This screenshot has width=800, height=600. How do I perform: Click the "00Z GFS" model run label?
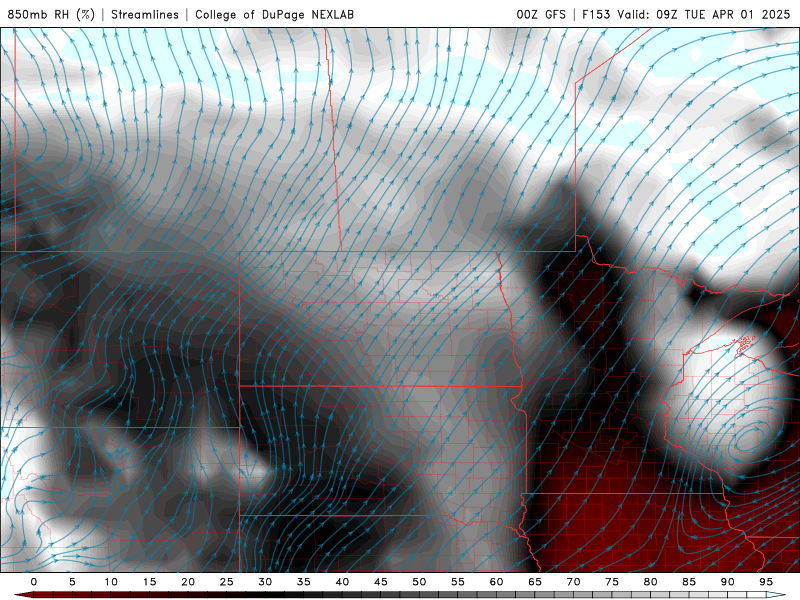[541, 14]
